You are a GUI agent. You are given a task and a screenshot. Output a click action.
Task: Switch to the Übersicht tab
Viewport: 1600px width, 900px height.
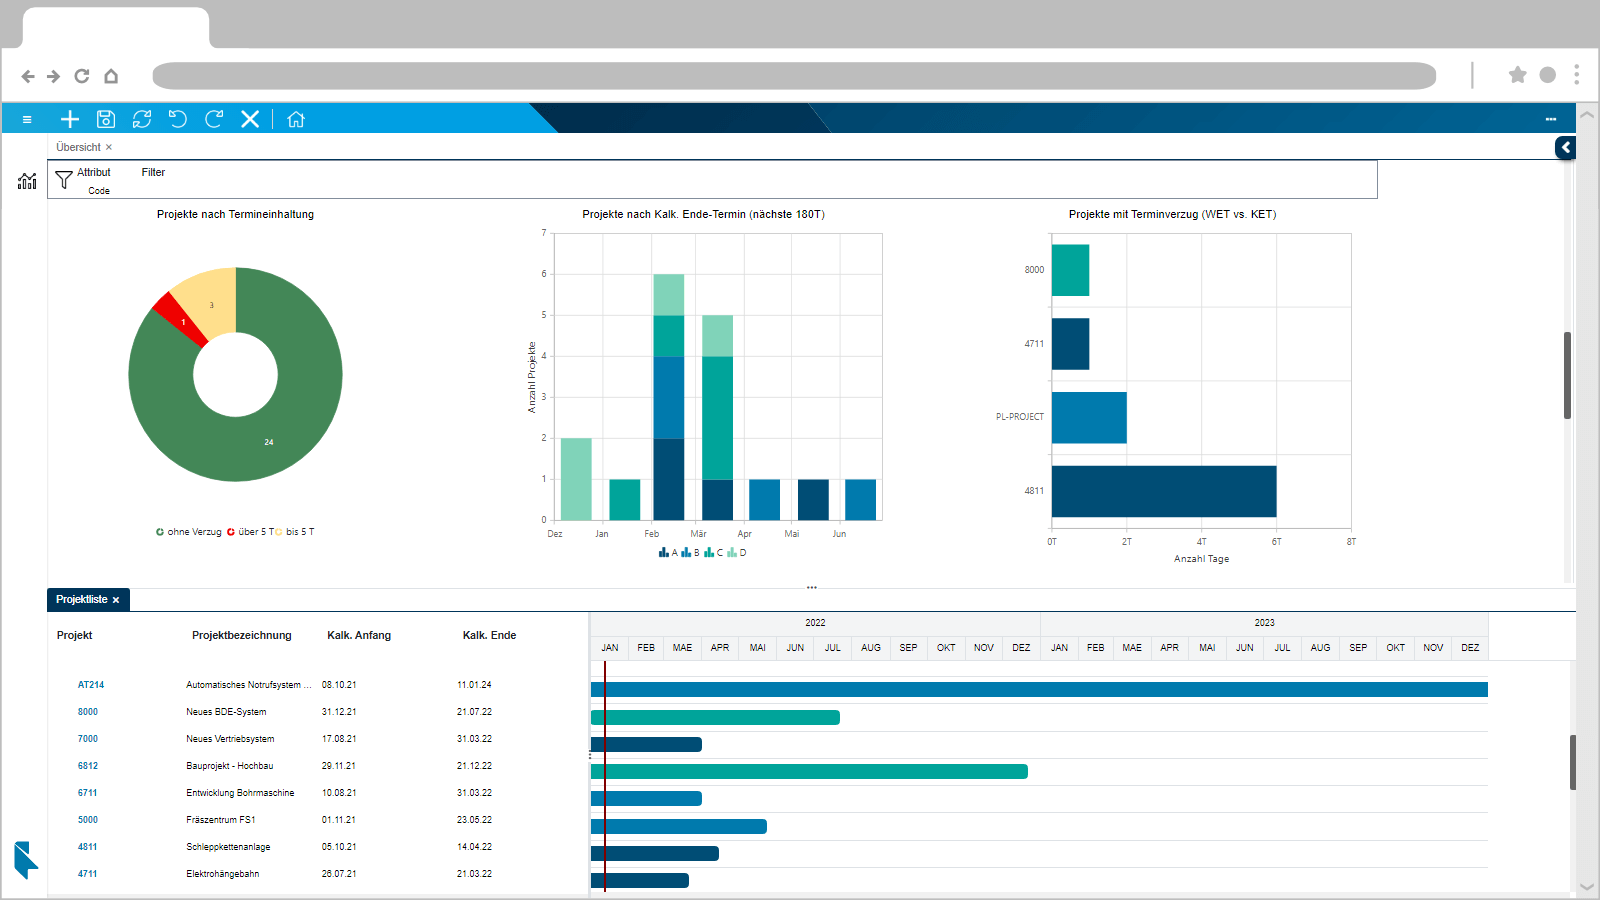[78, 147]
